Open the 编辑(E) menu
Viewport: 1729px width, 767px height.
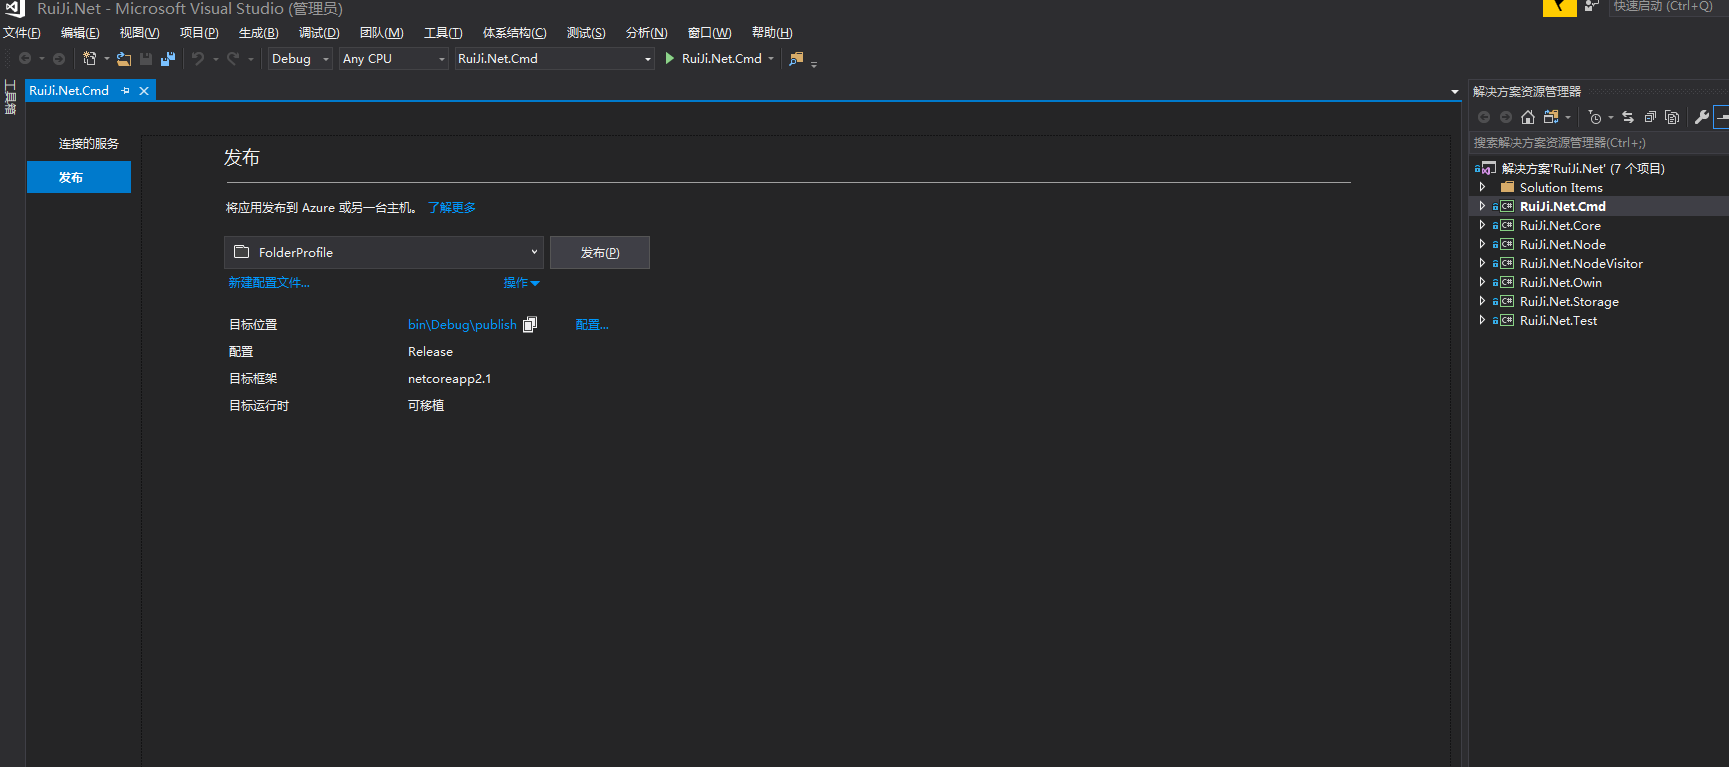[x=80, y=33]
